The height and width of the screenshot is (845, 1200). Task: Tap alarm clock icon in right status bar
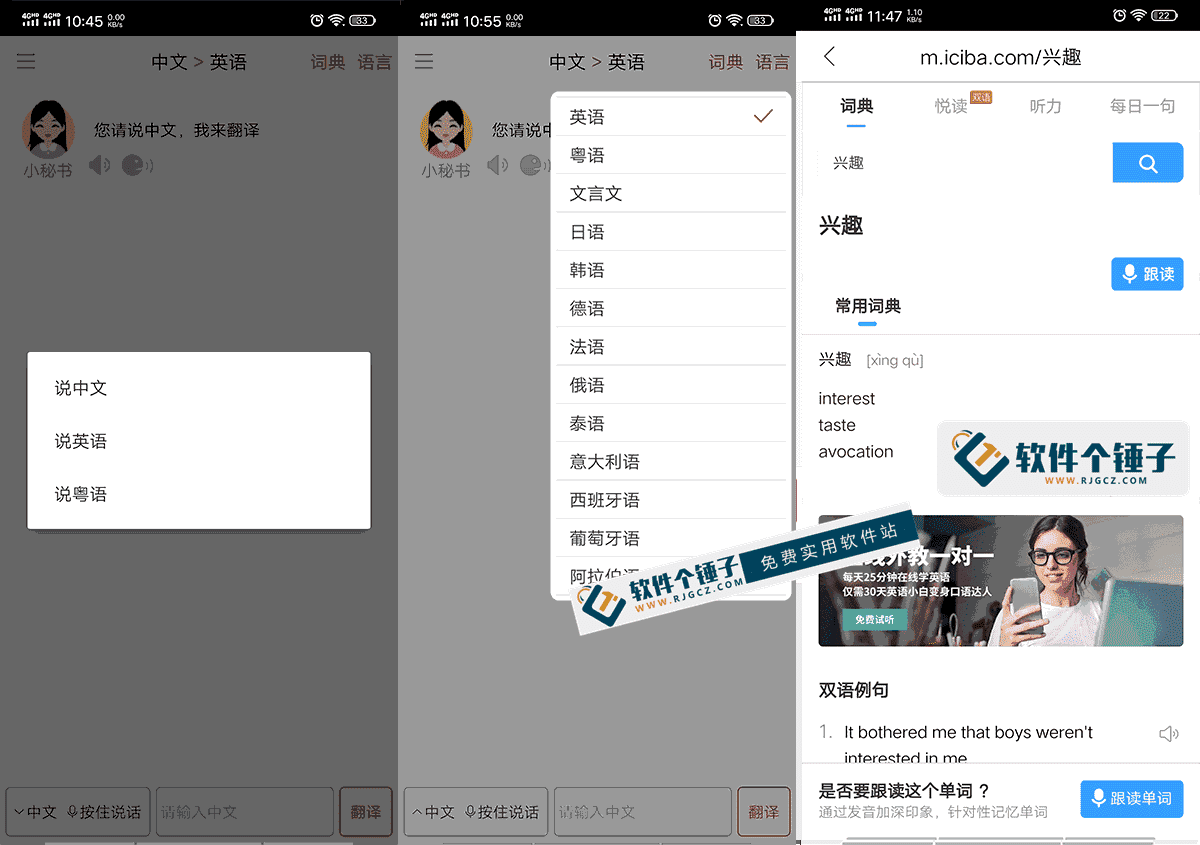[x=1120, y=16]
